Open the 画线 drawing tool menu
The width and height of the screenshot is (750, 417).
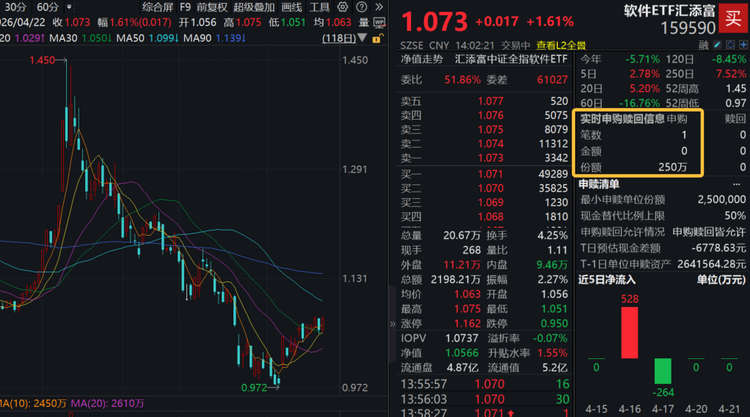pyautogui.click(x=291, y=6)
